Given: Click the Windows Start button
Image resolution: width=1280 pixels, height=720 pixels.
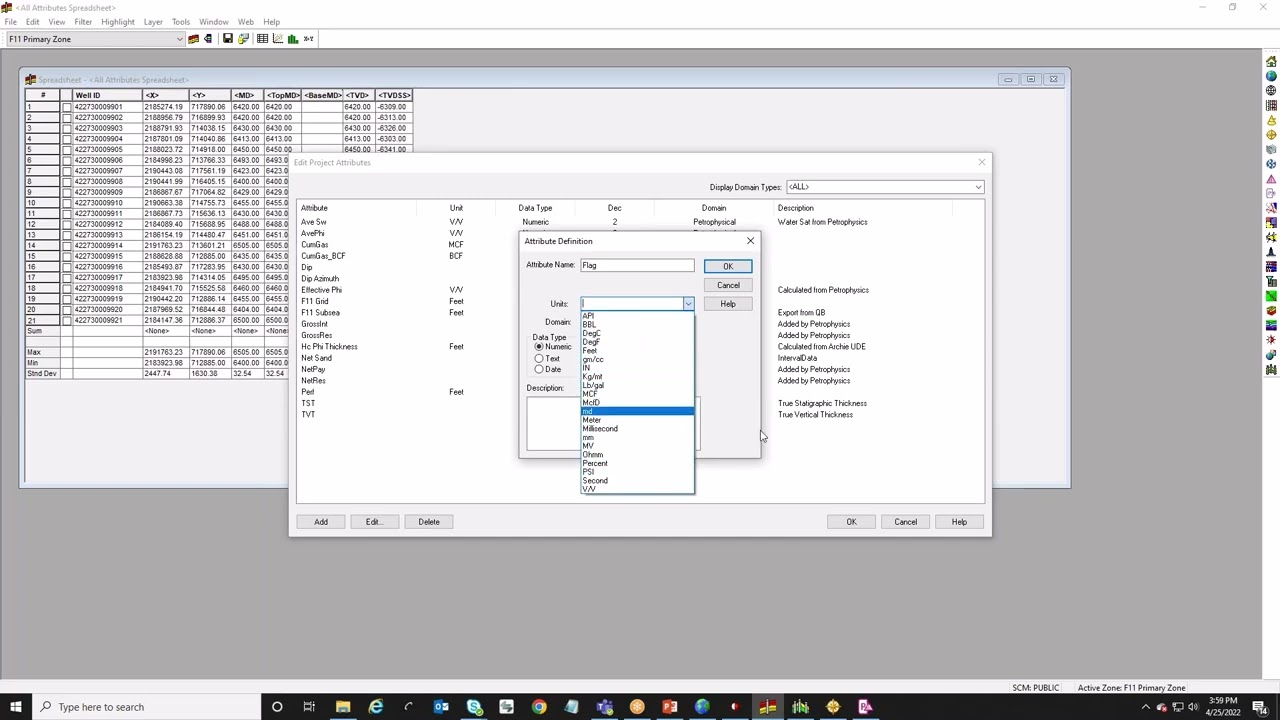Looking at the screenshot, I should click(x=16, y=707).
